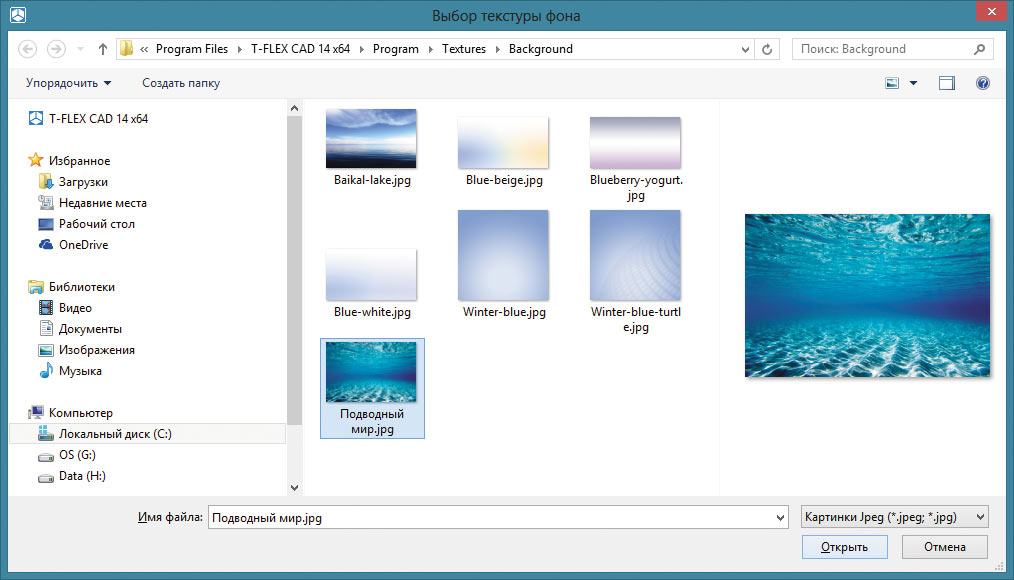This screenshot has height=580, width=1014.
Task: Click the Открыть button
Action: (x=845, y=547)
